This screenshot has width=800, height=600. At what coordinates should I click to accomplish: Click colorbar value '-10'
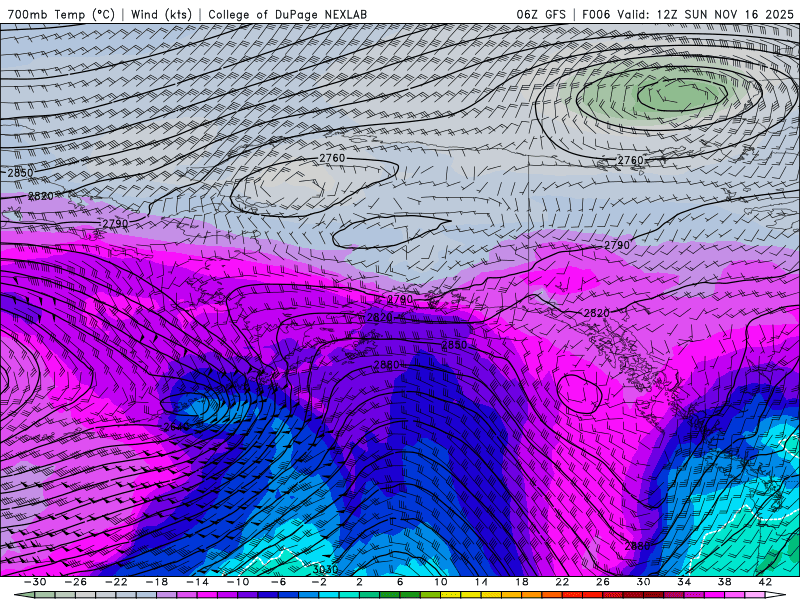(238, 582)
